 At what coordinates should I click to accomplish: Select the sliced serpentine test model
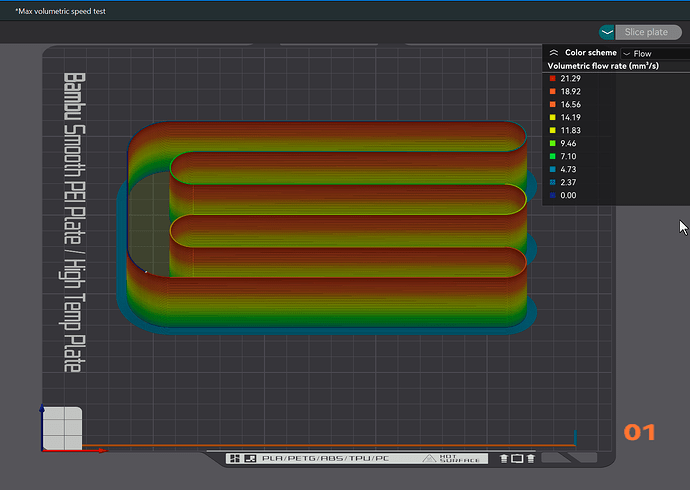pos(327,227)
